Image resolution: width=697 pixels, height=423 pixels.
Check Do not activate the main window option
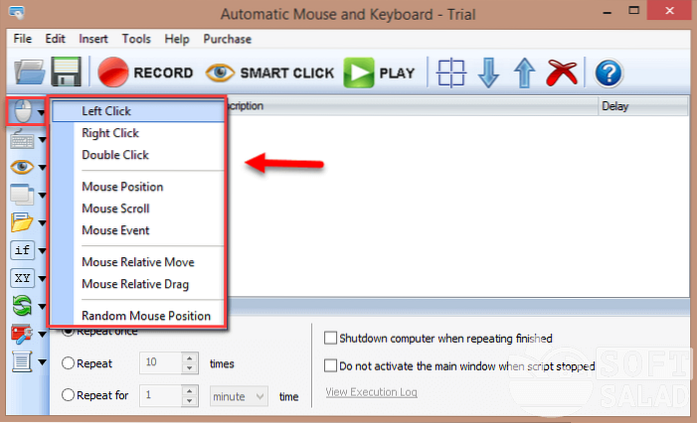click(332, 366)
